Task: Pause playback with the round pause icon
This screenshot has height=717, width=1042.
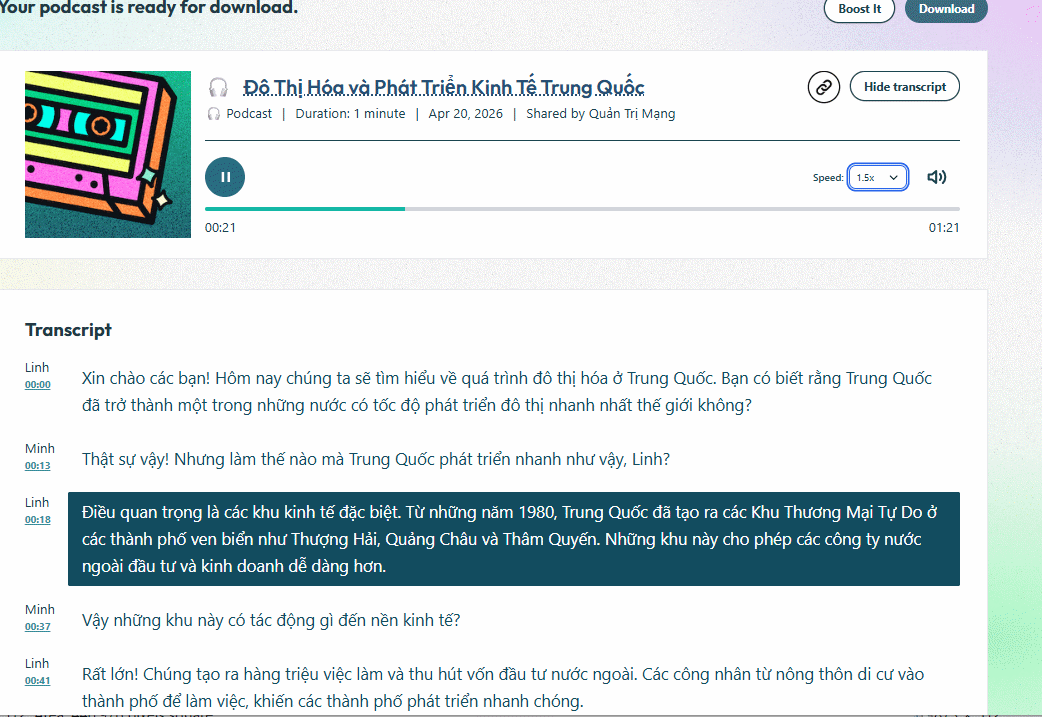Action: coord(224,176)
